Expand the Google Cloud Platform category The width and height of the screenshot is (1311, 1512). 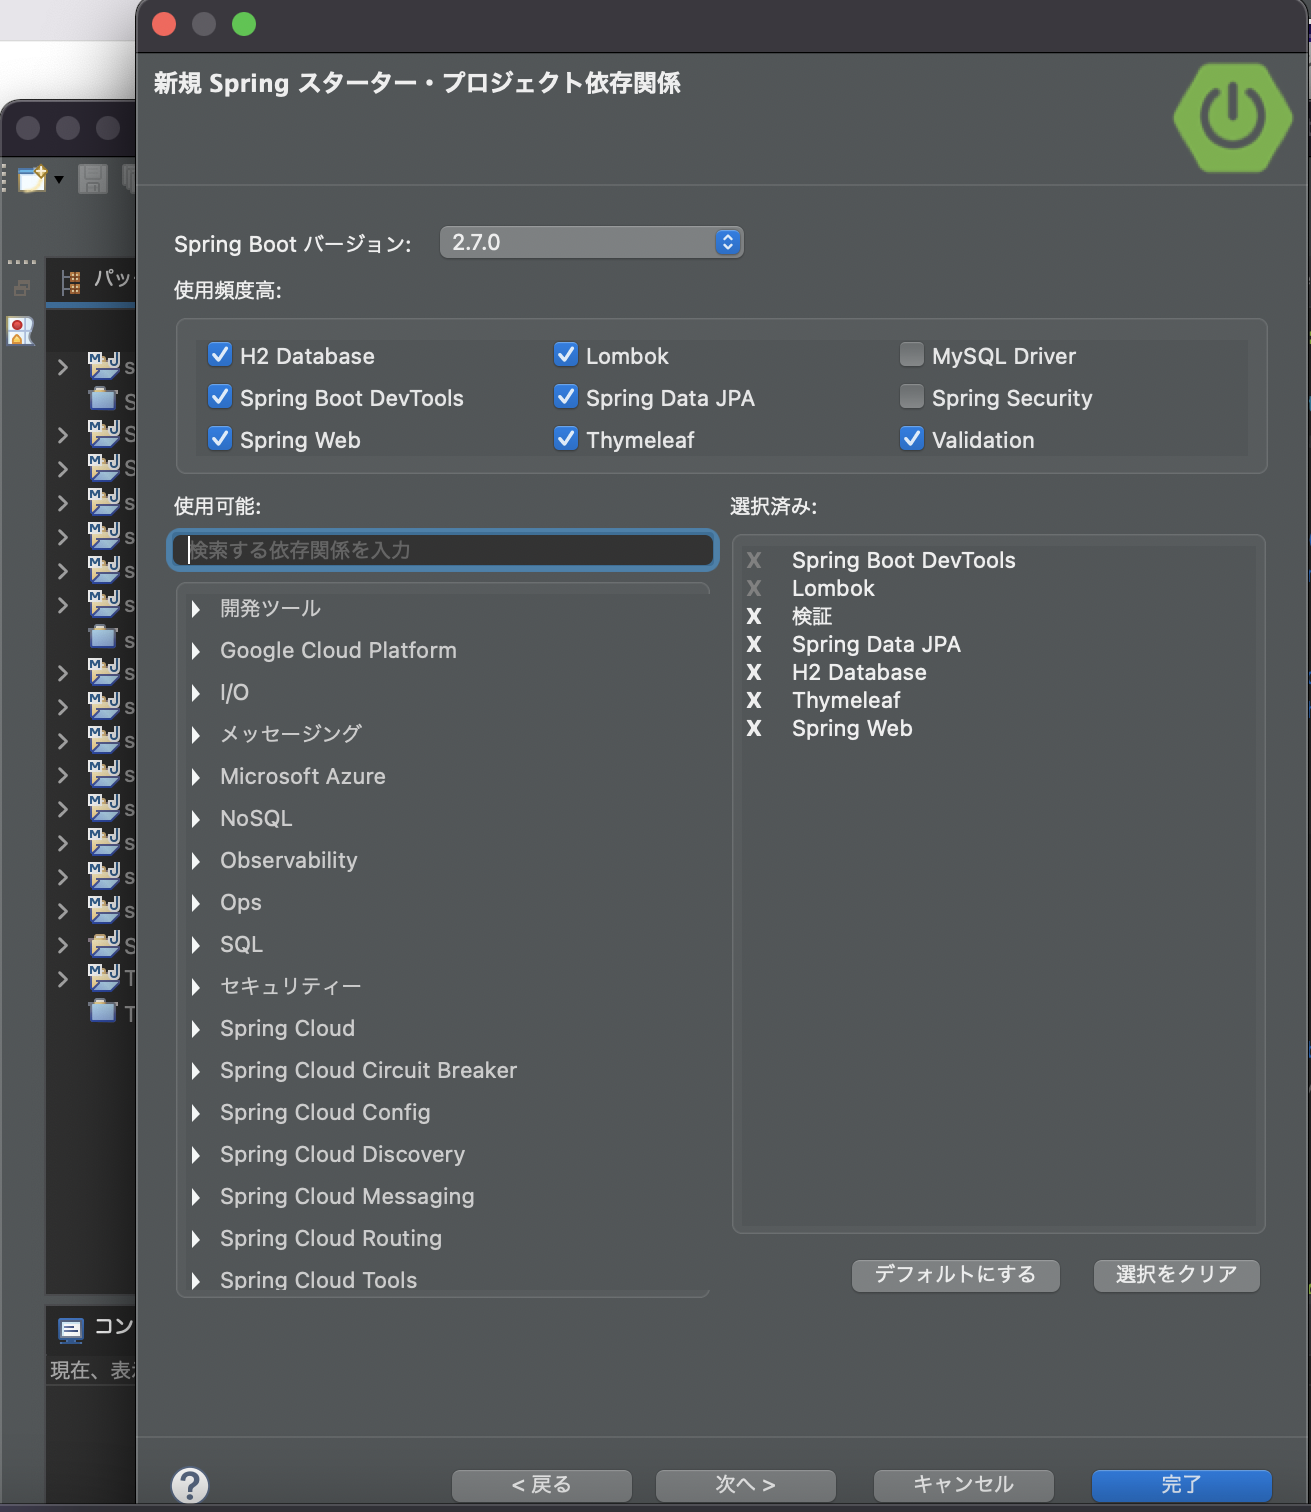point(196,651)
